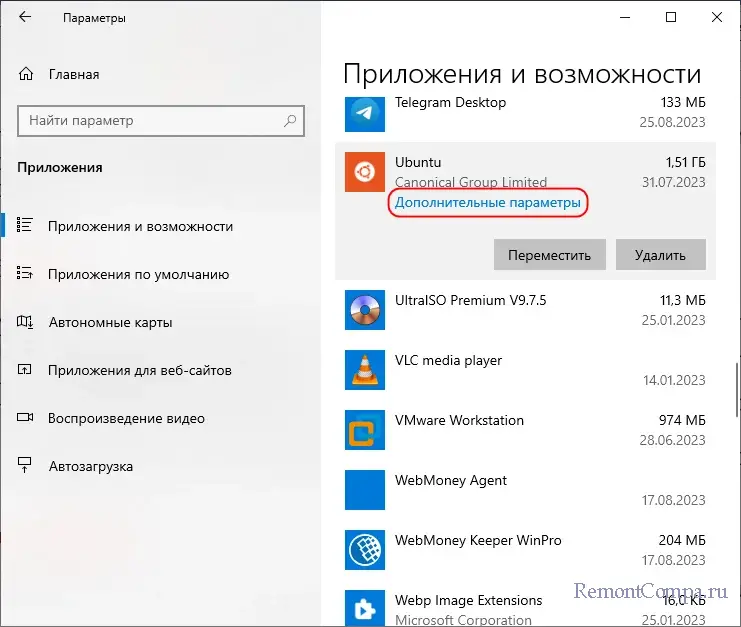Click the WebMoney Keeper WinPro globe icon
The width and height of the screenshot is (741, 627).
pyautogui.click(x=364, y=550)
